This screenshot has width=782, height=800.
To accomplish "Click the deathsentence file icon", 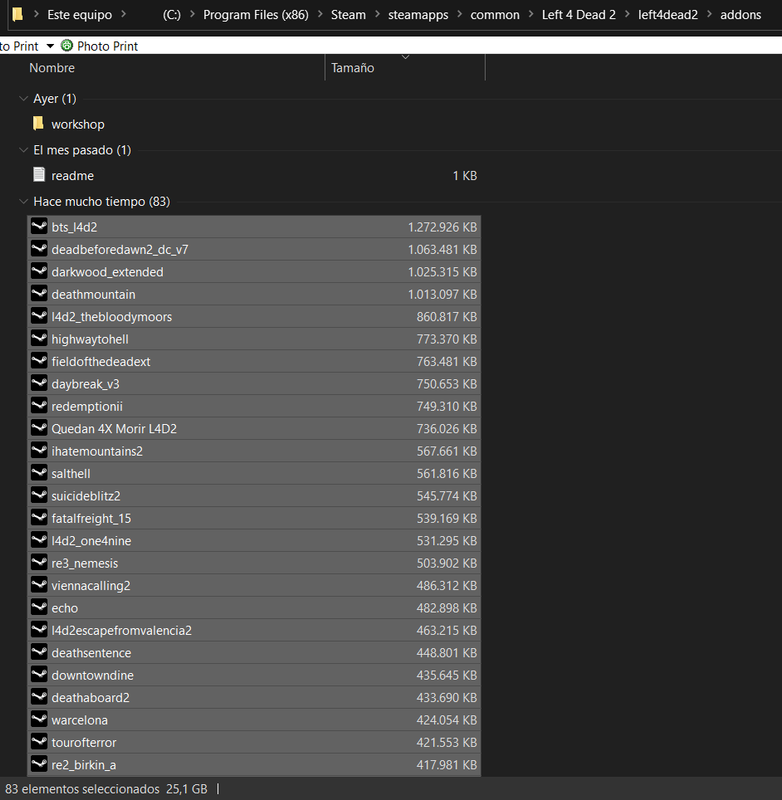I will tap(39, 653).
